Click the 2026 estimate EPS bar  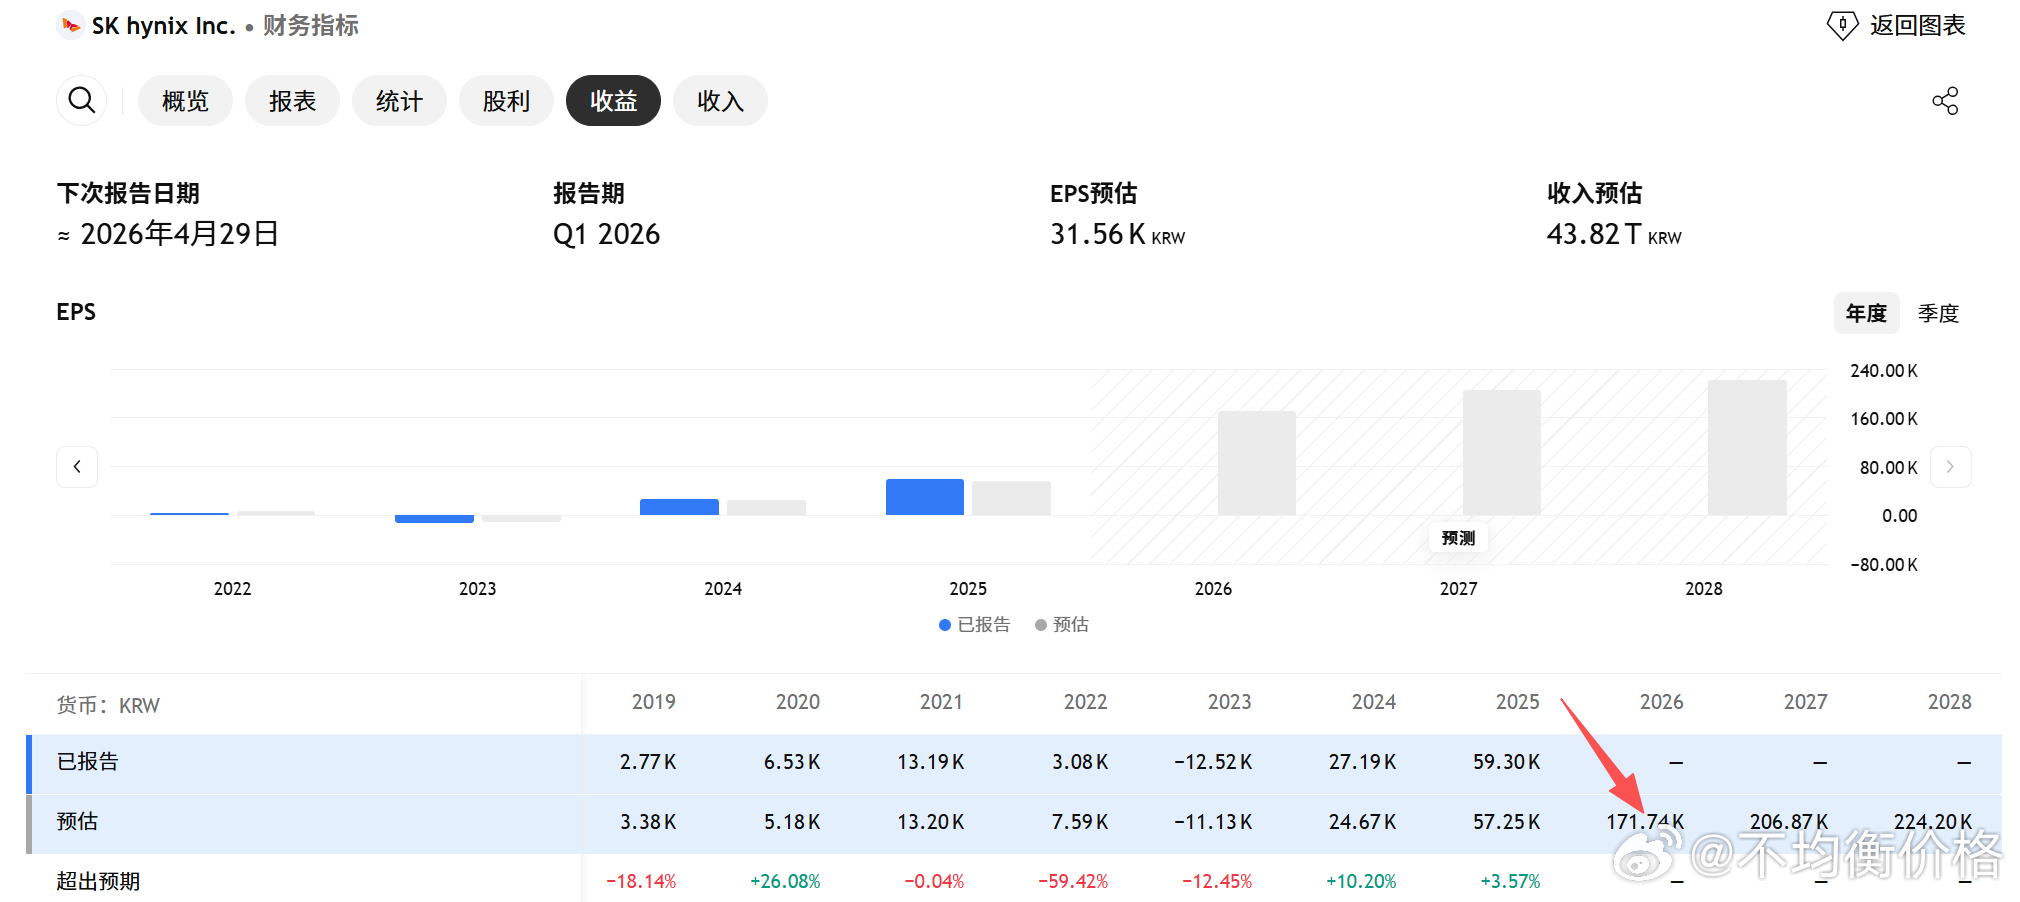pyautogui.click(x=1257, y=463)
